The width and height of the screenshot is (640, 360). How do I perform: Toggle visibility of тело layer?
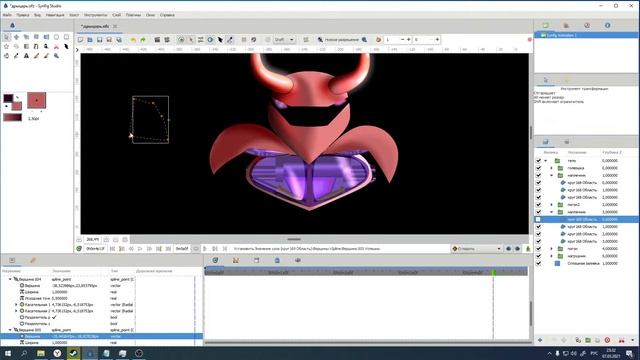click(x=538, y=161)
